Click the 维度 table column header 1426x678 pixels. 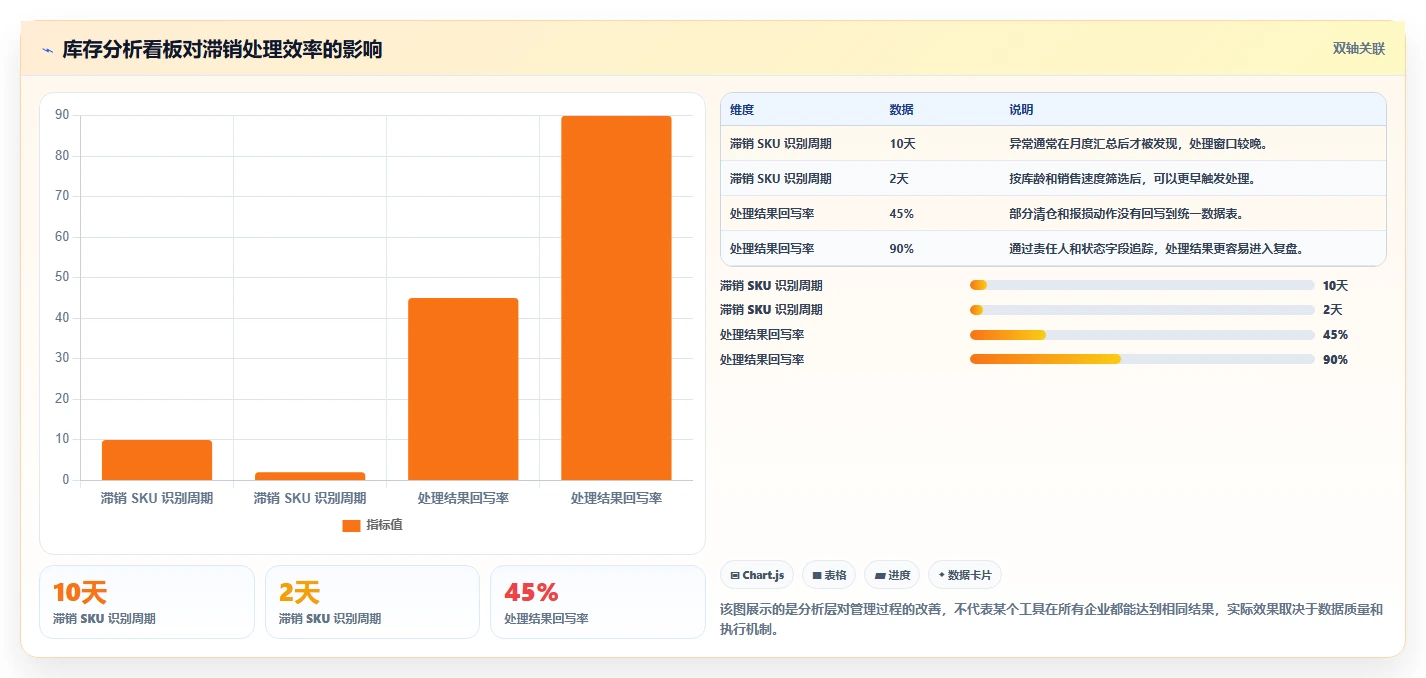click(x=742, y=110)
